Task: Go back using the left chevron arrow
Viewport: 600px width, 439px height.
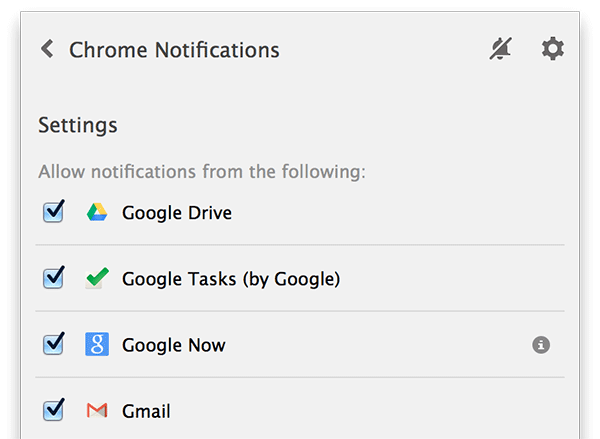Action: (x=47, y=49)
